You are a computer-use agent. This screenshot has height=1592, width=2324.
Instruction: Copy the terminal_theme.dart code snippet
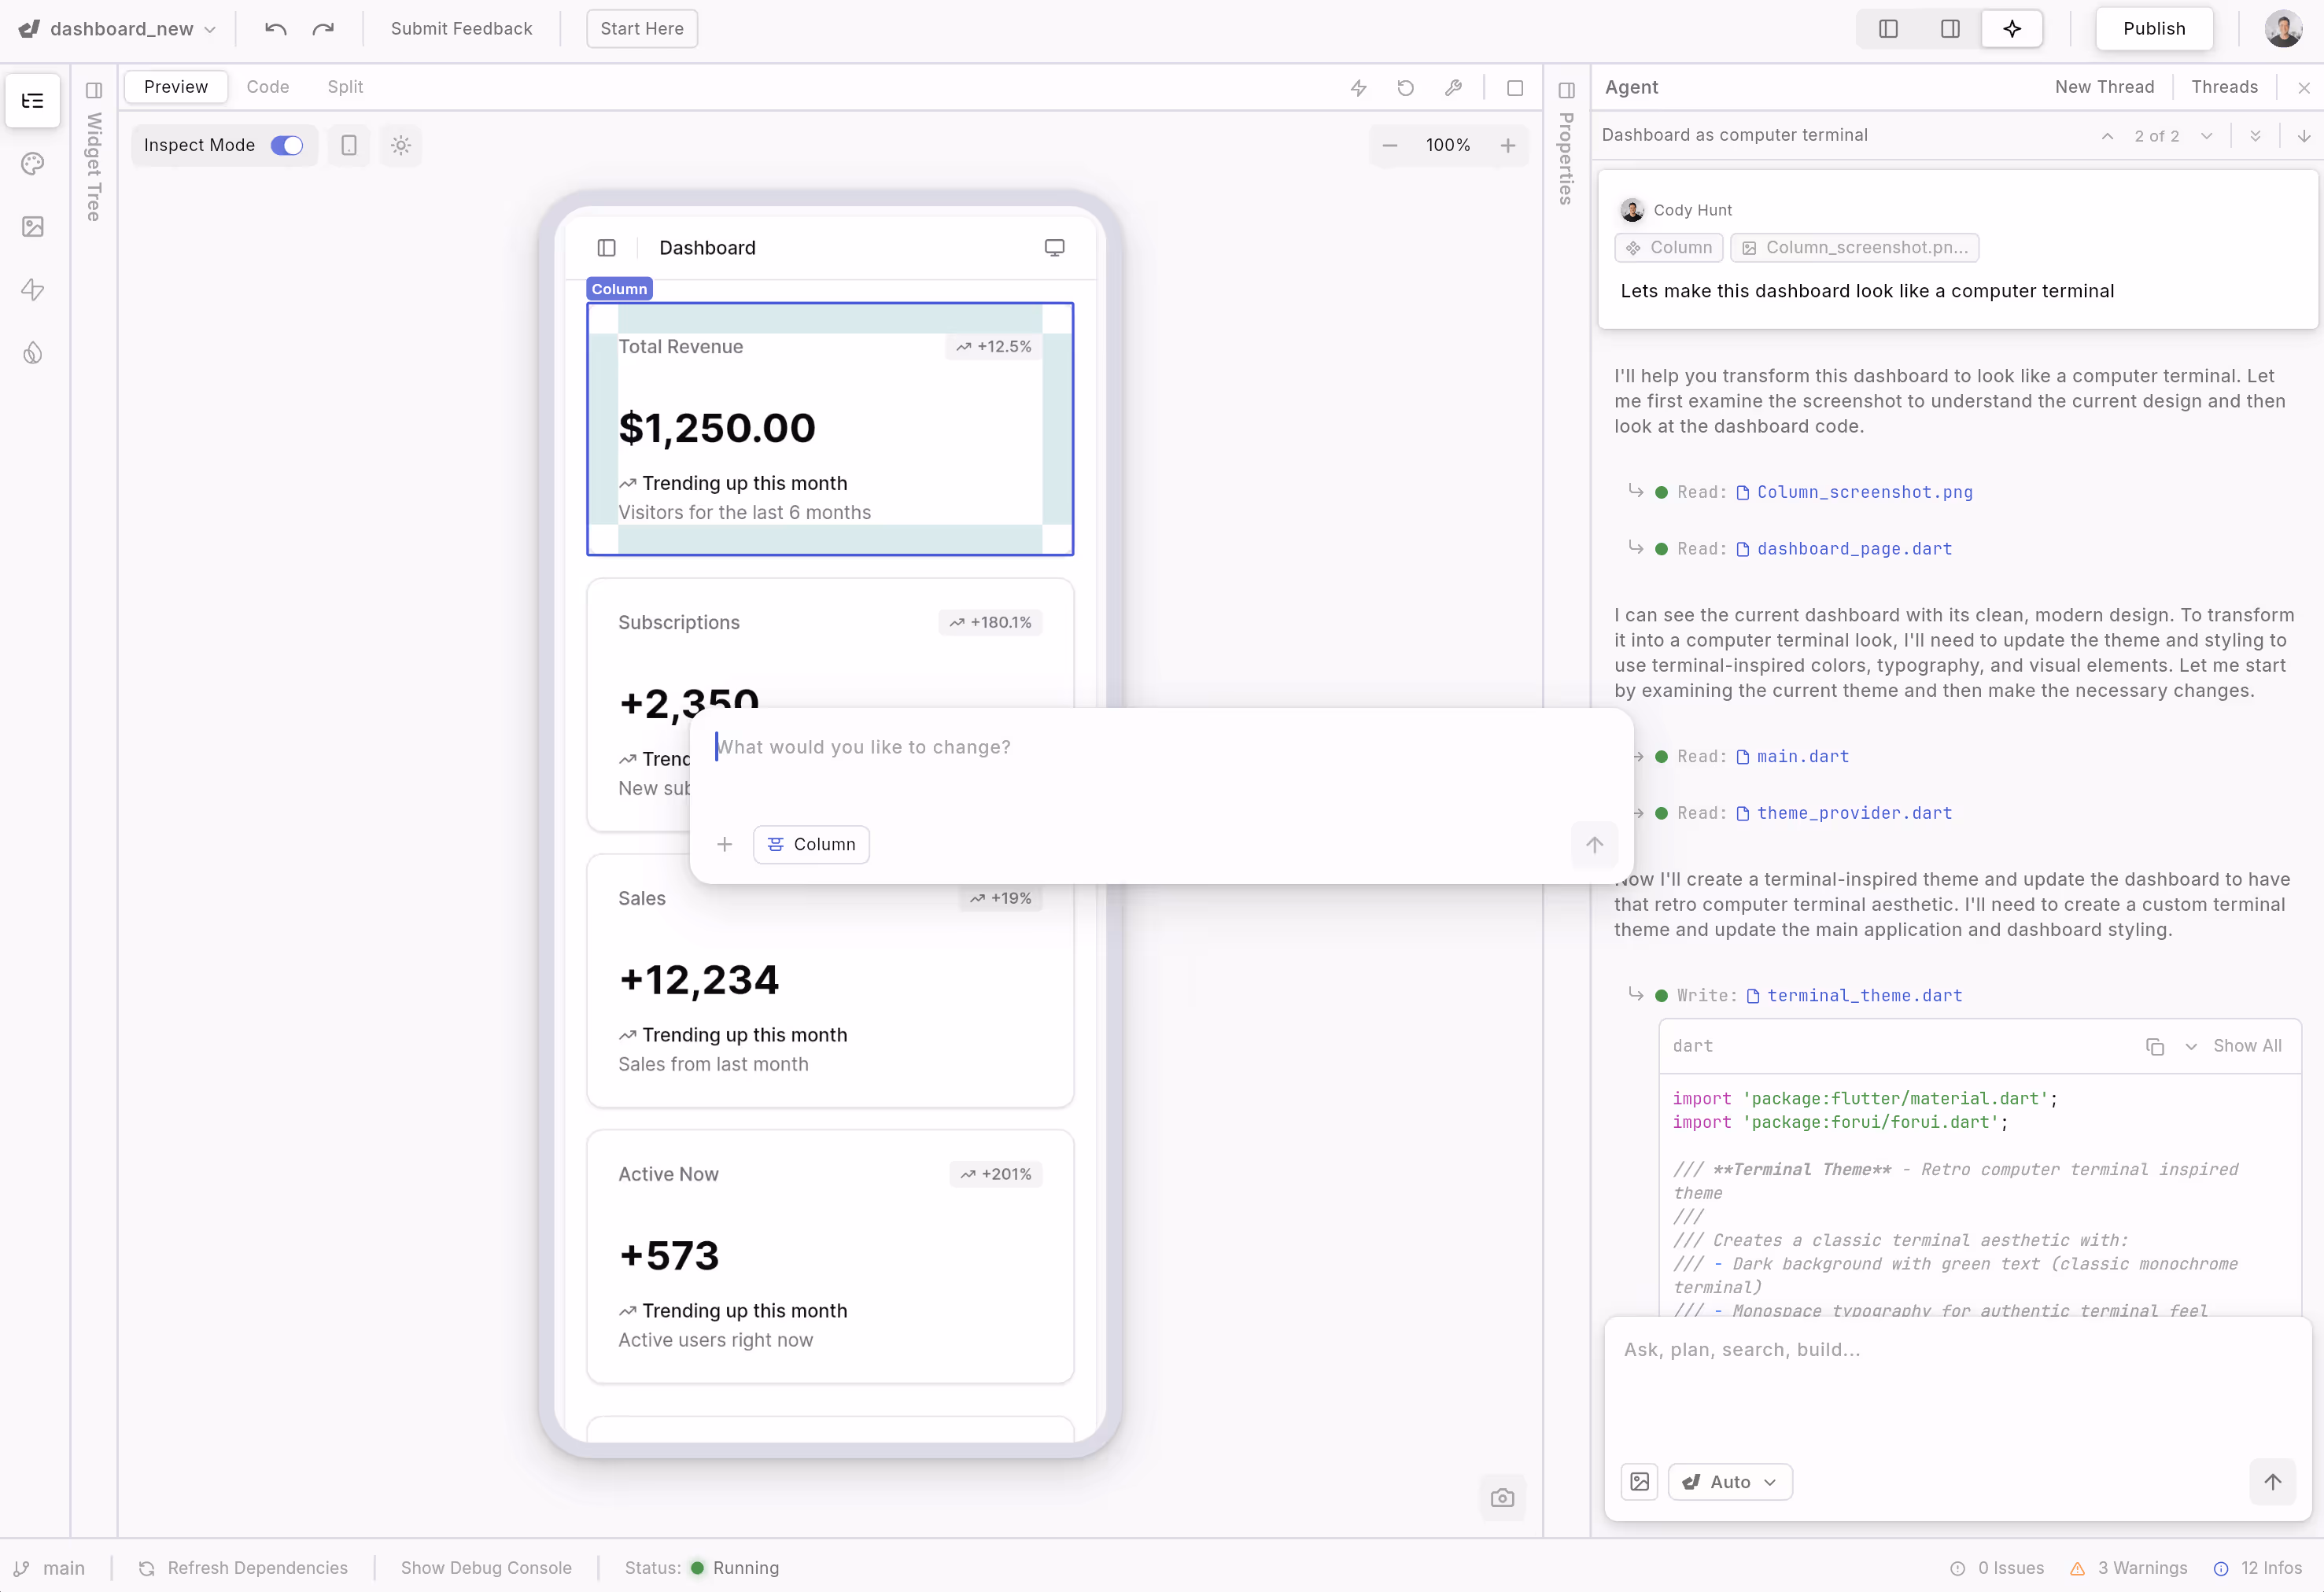click(2155, 1046)
